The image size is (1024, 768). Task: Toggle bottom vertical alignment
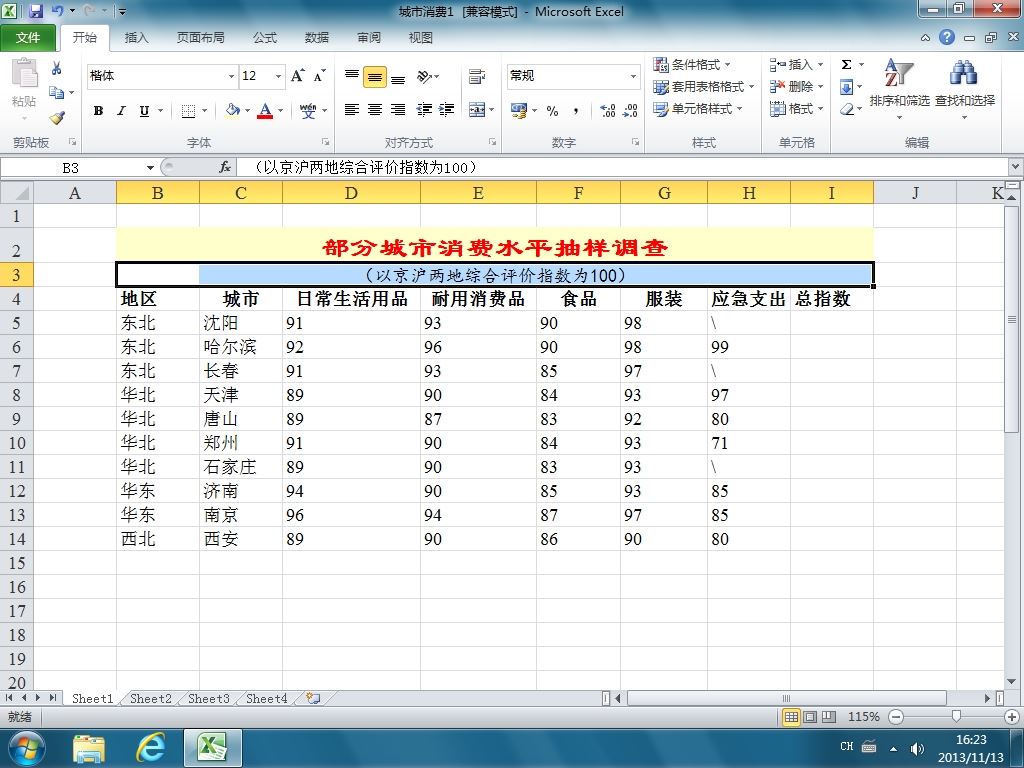pyautogui.click(x=398, y=77)
